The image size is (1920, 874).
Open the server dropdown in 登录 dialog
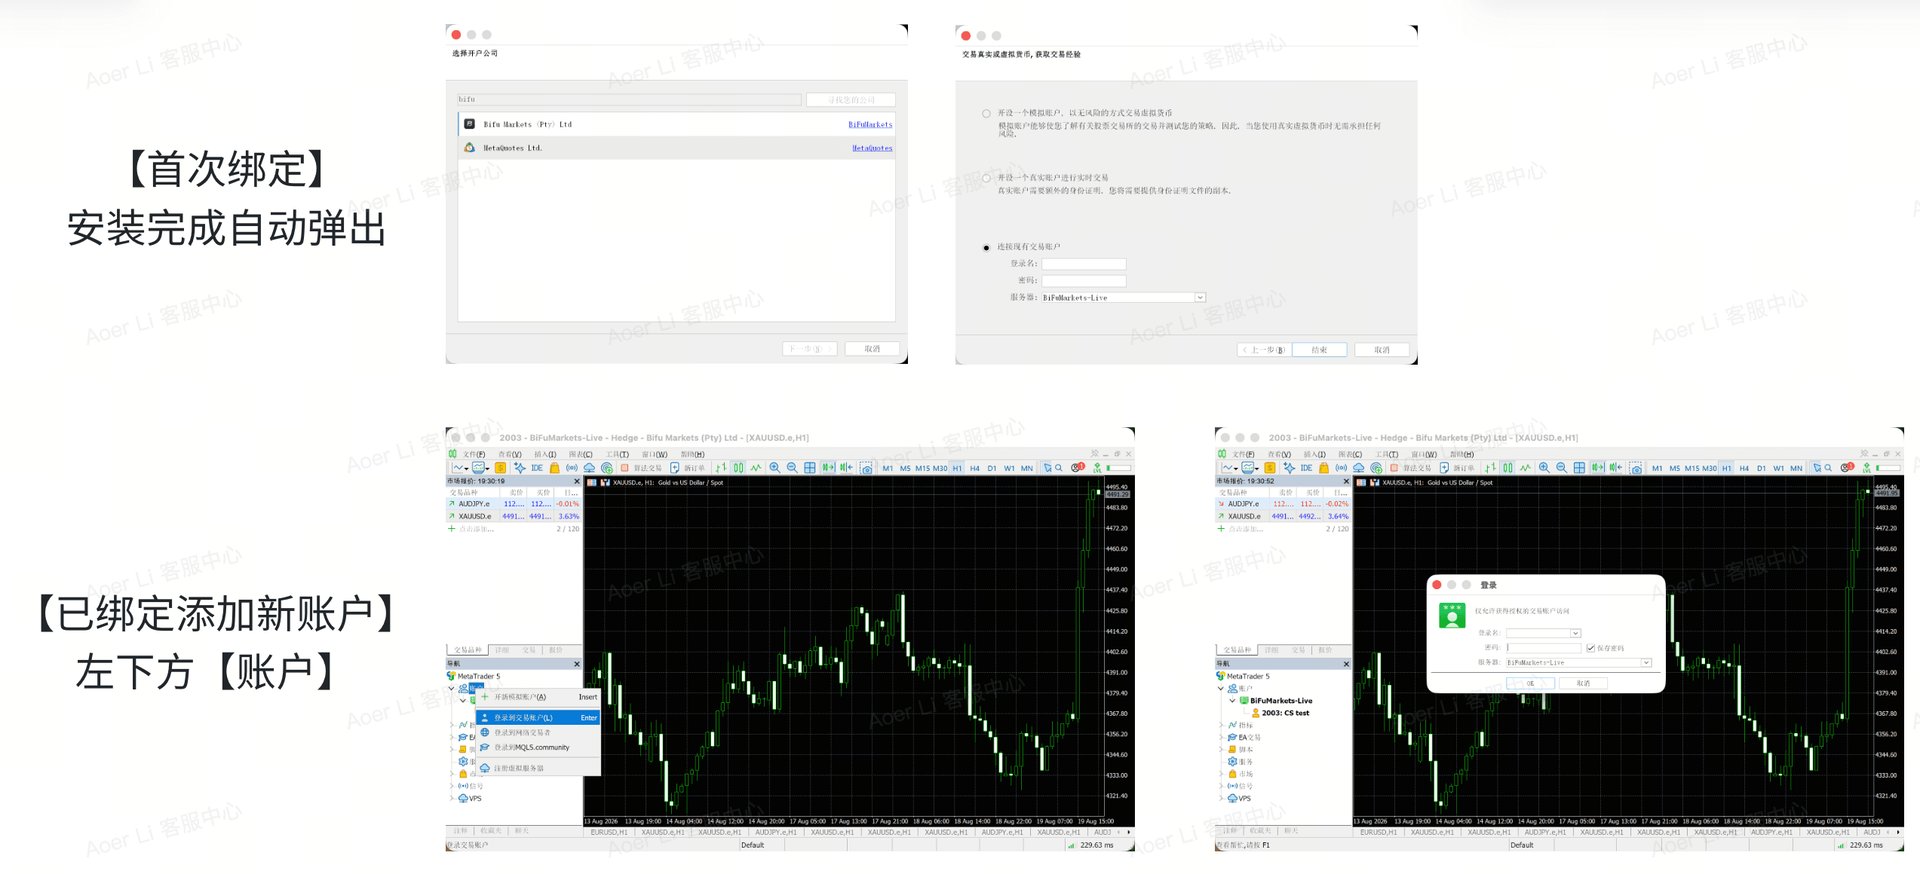[1646, 662]
